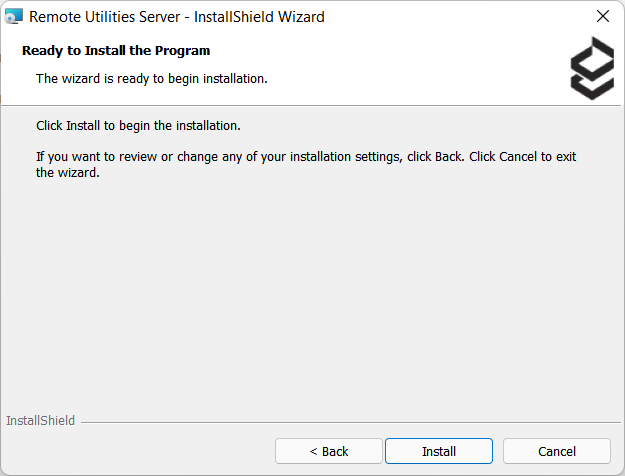Click the blank footer area left of Back
The width and height of the screenshot is (625, 476).
coord(140,451)
